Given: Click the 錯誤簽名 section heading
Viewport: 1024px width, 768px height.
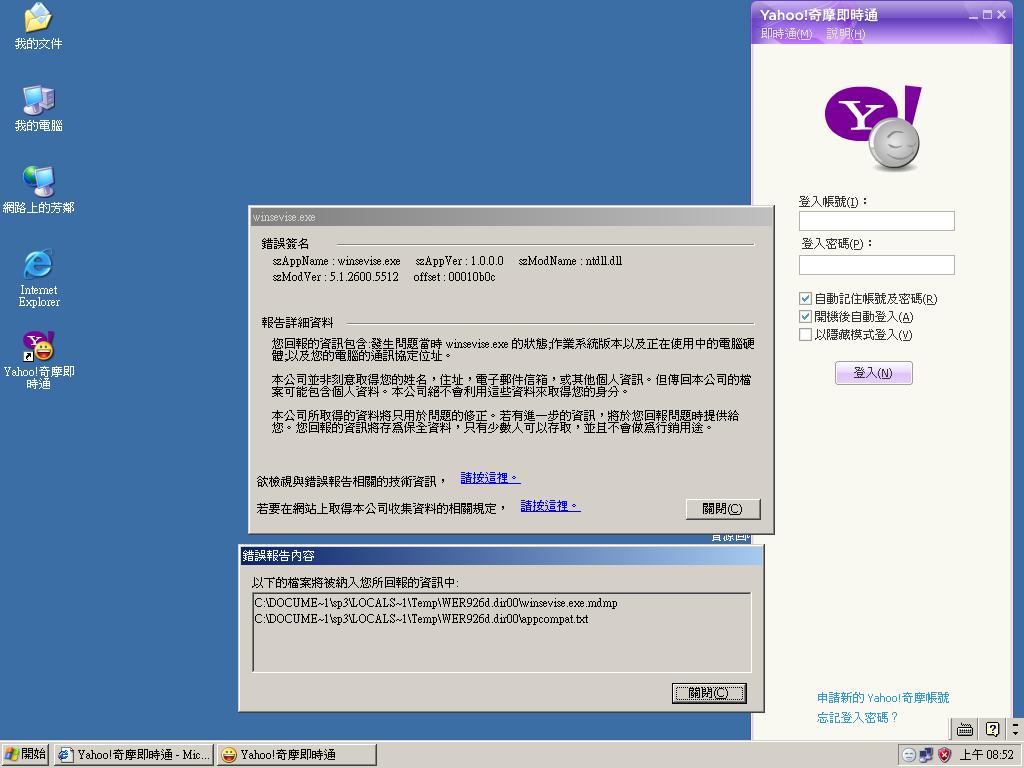Looking at the screenshot, I should tap(285, 244).
